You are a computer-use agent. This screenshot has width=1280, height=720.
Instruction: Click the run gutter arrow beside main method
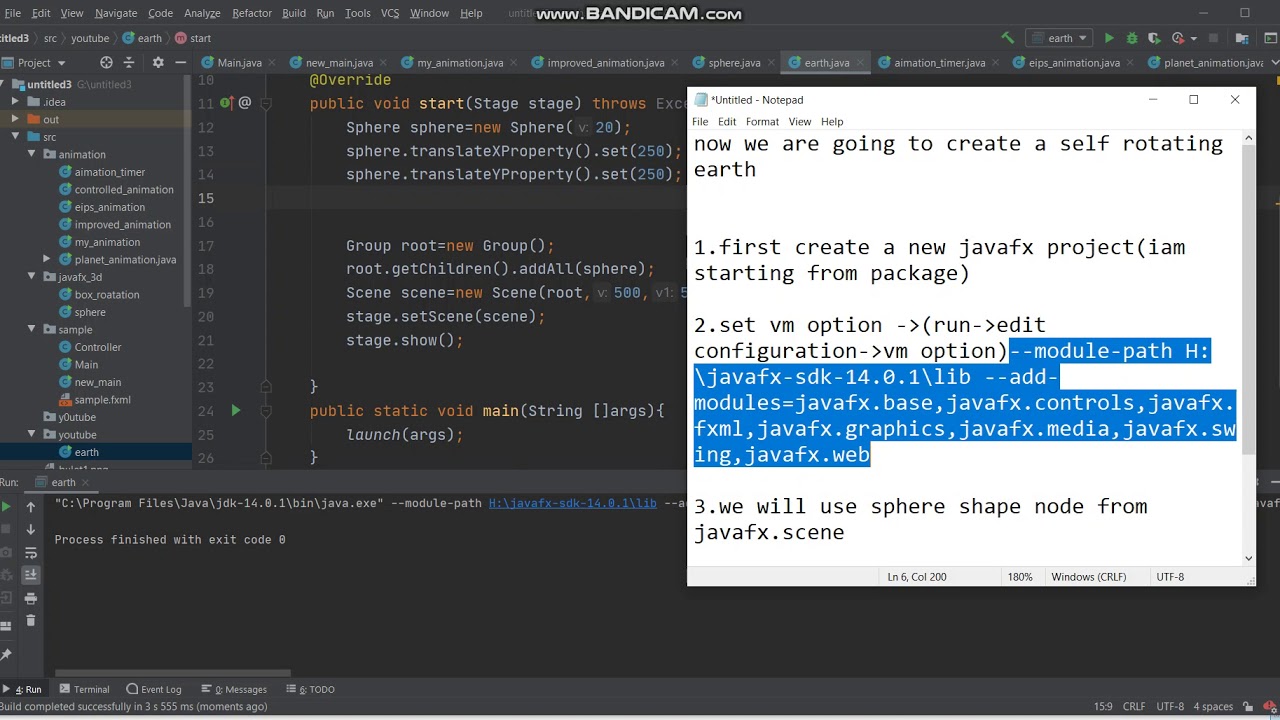[236, 410]
